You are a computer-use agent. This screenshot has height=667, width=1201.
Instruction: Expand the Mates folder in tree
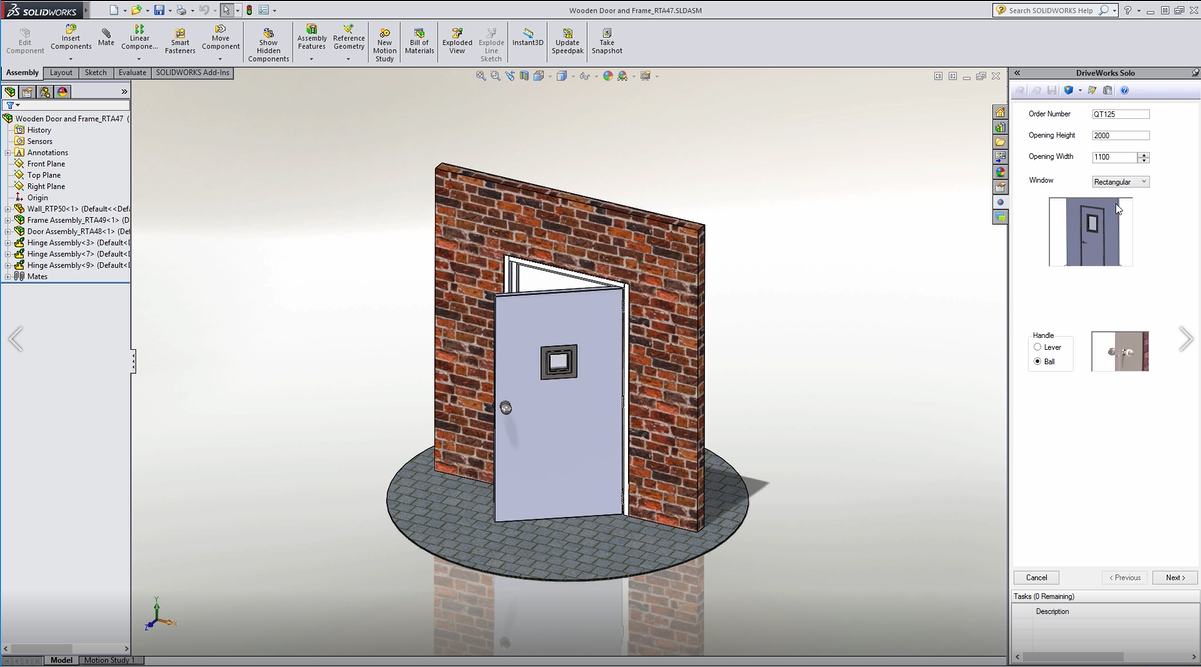pyautogui.click(x=7, y=276)
